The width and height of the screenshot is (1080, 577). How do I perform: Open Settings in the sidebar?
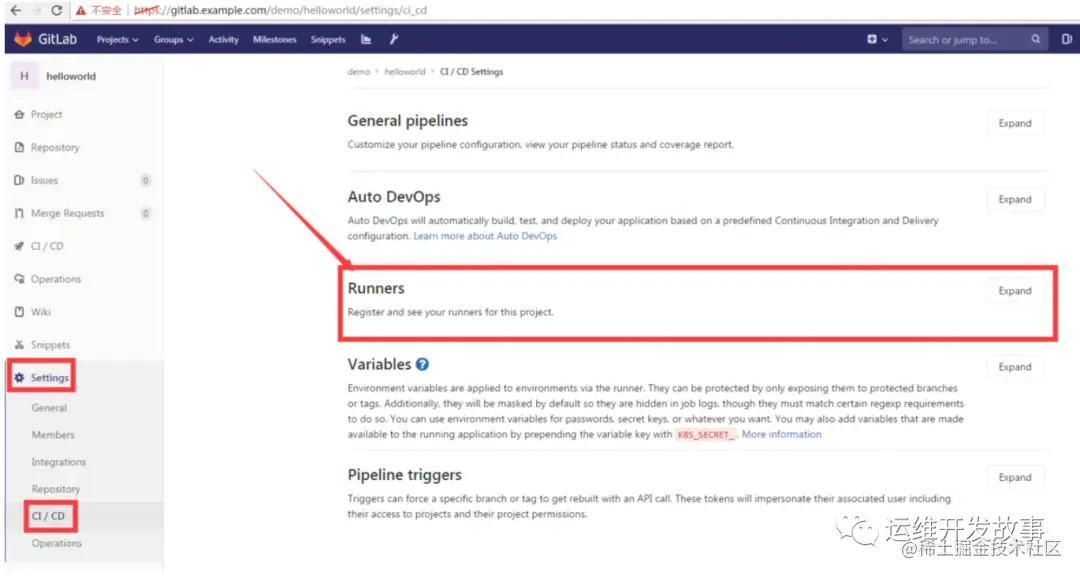[50, 378]
